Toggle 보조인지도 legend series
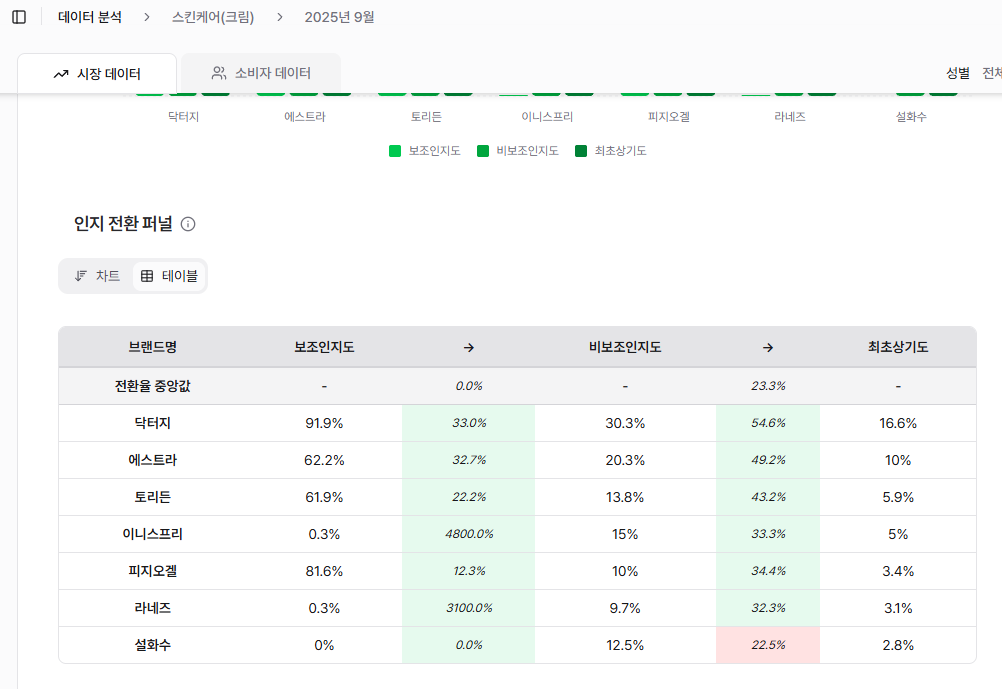The width and height of the screenshot is (1002, 689). [425, 151]
